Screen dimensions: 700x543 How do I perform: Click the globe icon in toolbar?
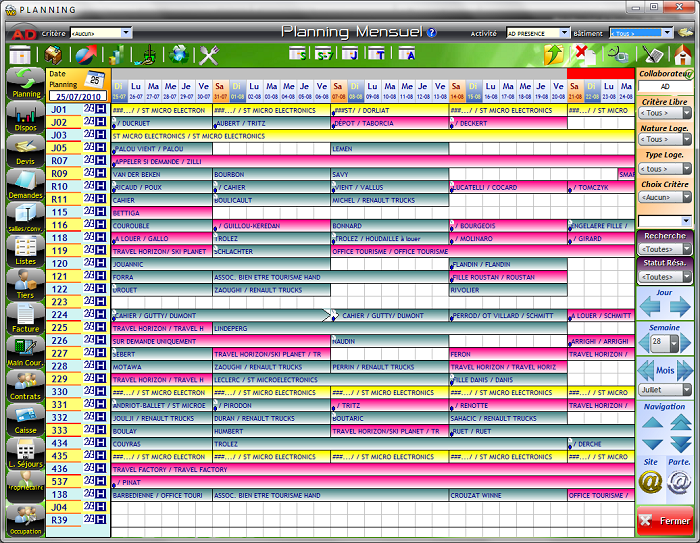179,55
